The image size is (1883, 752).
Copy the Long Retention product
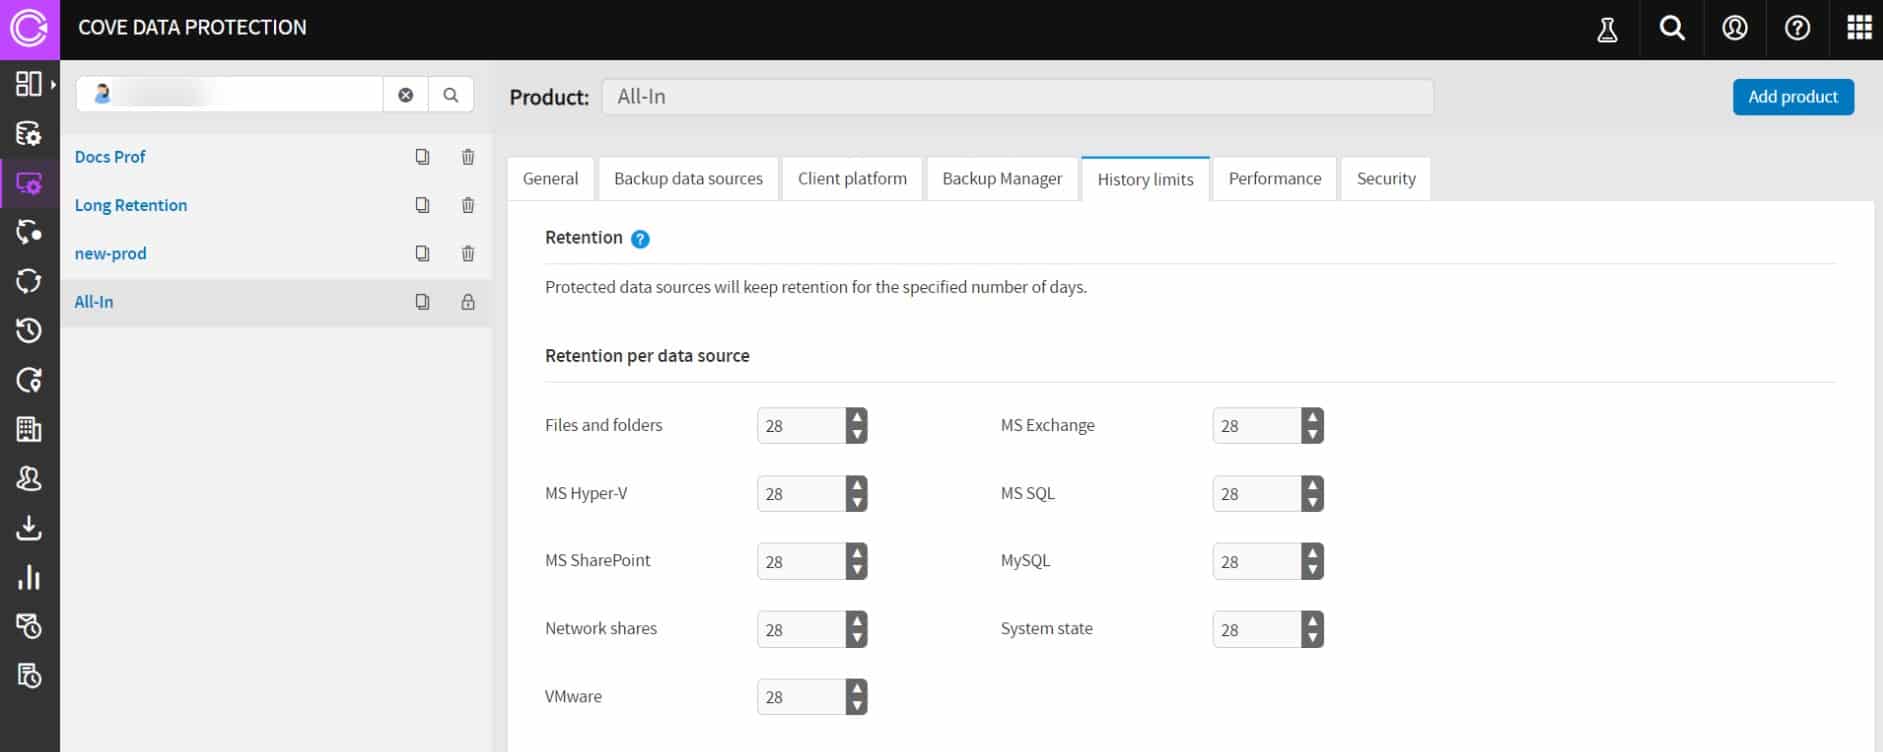click(422, 205)
